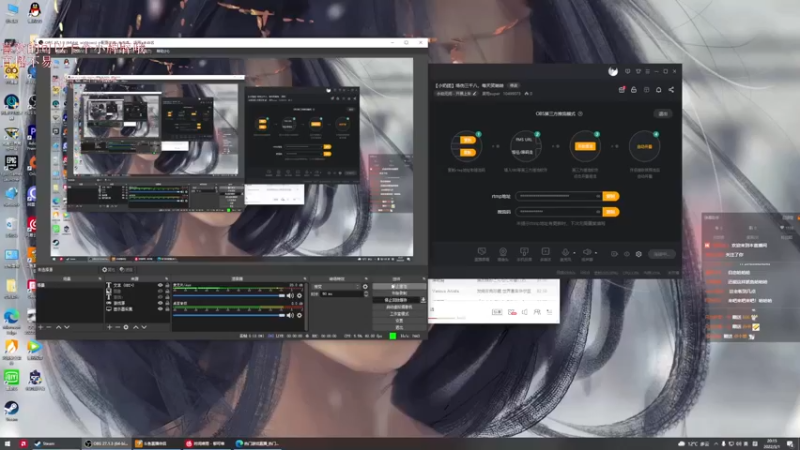Pop out the Scenes dock panel
The width and height of the screenshot is (800, 450).
pos(100,279)
